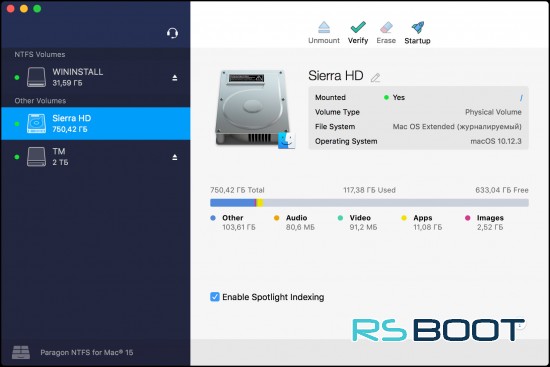Viewport: 550px width, 367px height.
Task: Click the 'Physical Volume' value
Action: pyautogui.click(x=493, y=112)
